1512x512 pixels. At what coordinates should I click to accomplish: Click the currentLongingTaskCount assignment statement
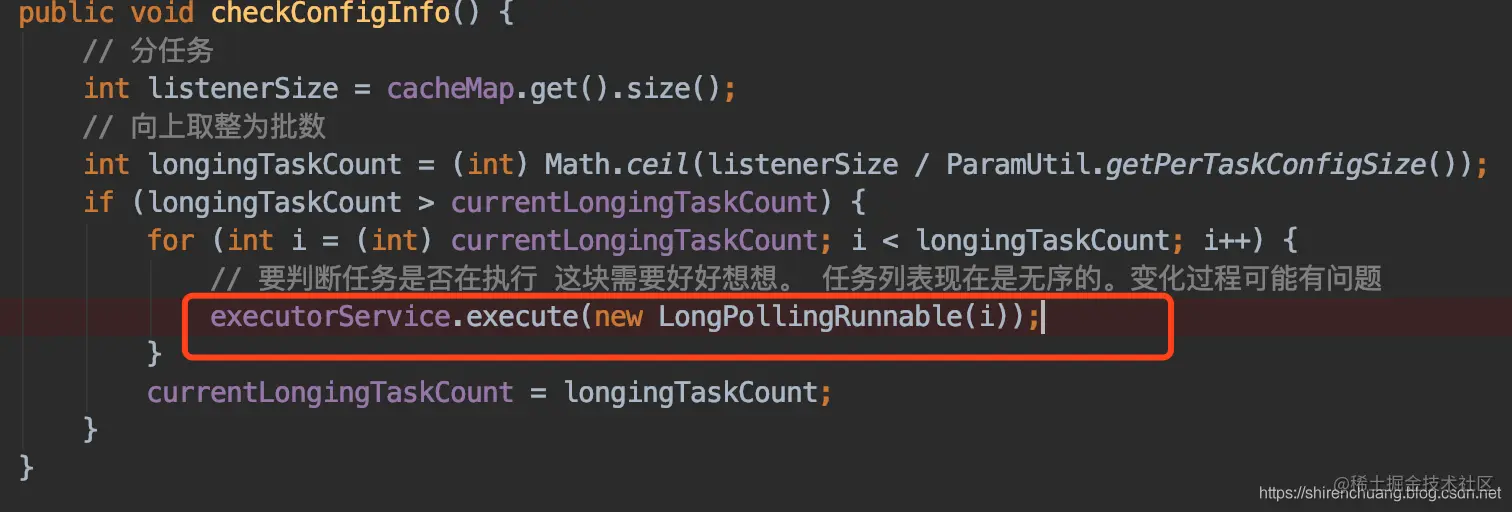[489, 392]
